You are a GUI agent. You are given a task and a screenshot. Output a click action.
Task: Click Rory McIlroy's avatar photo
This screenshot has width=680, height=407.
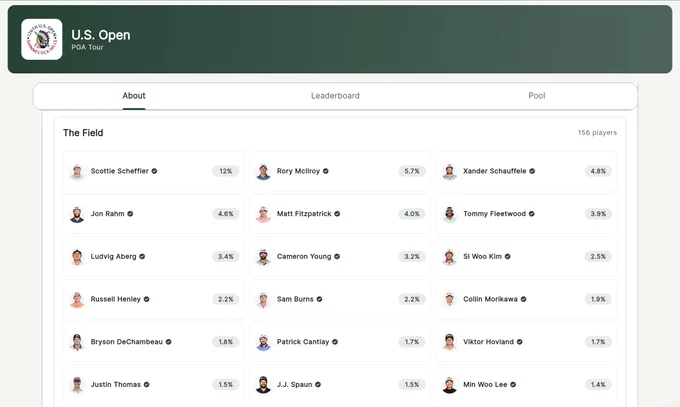pos(263,171)
